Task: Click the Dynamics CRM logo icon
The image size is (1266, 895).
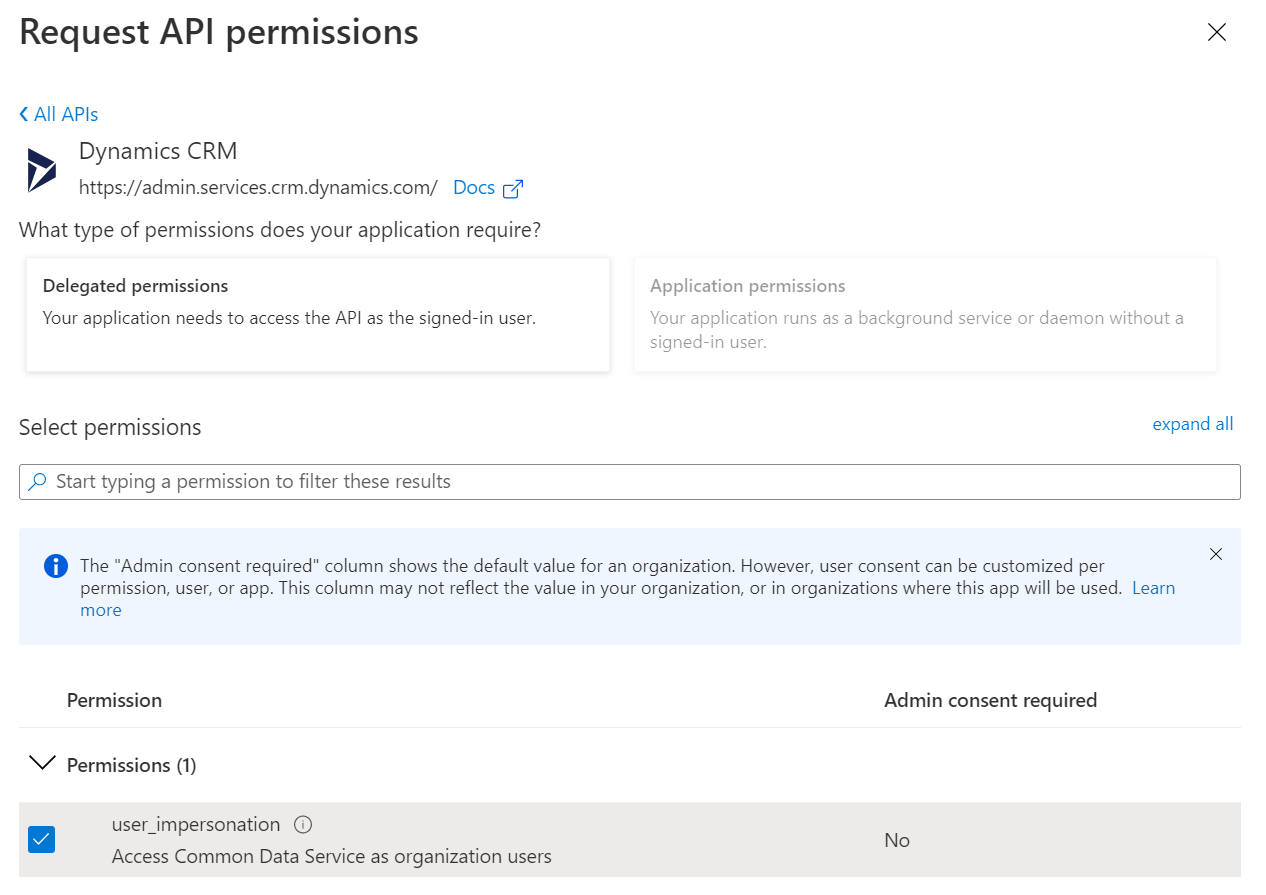Action: [41, 170]
